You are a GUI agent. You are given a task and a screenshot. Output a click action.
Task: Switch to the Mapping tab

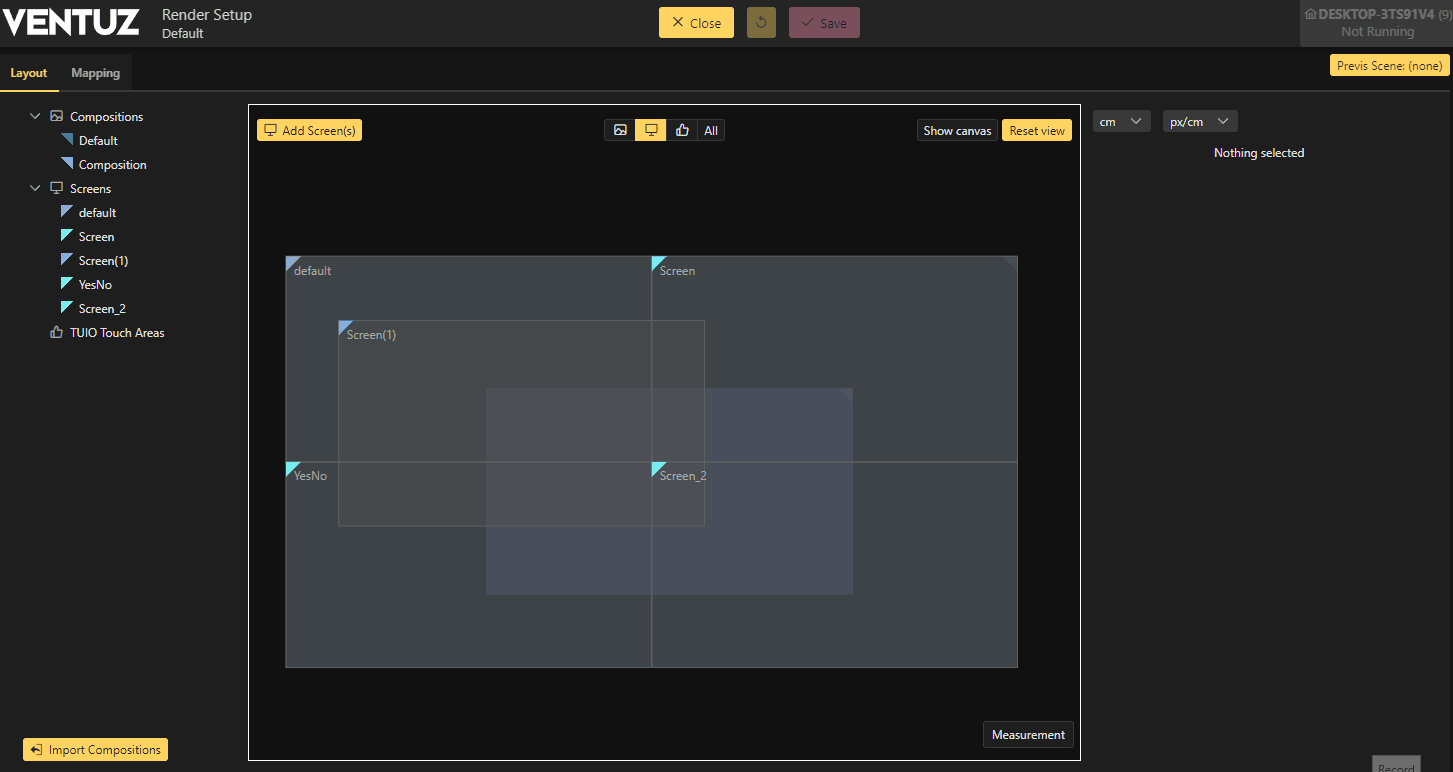pos(95,73)
